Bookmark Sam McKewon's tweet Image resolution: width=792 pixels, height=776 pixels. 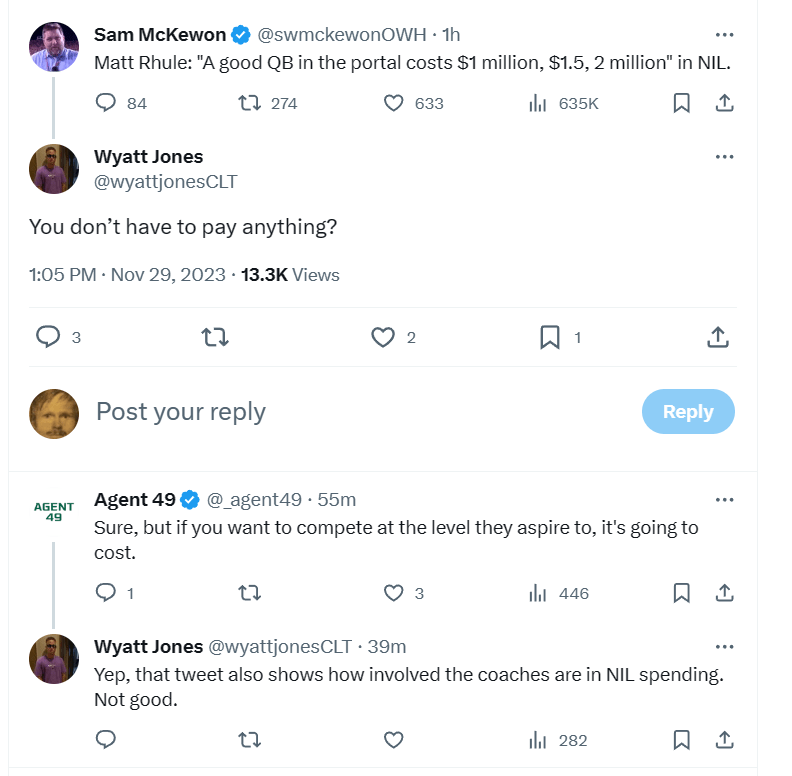click(x=681, y=103)
